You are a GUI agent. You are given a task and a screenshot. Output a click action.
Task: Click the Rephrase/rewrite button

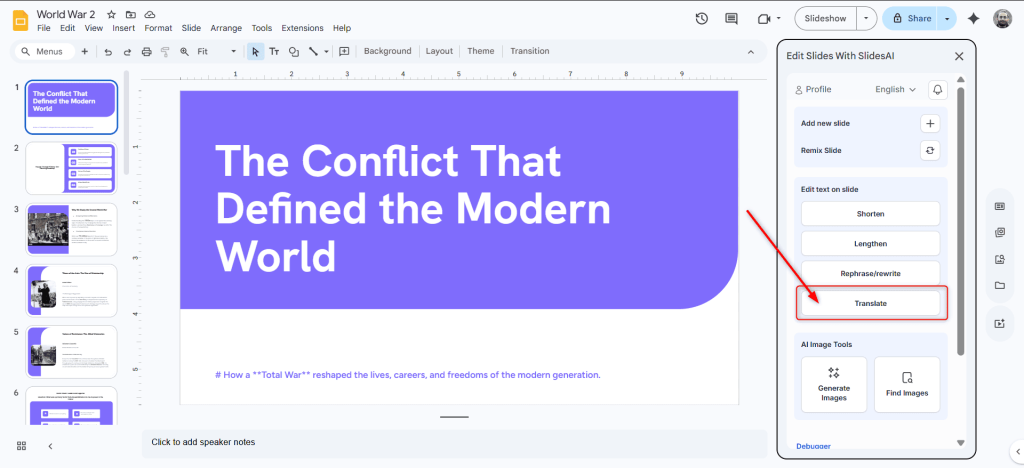coord(871,273)
